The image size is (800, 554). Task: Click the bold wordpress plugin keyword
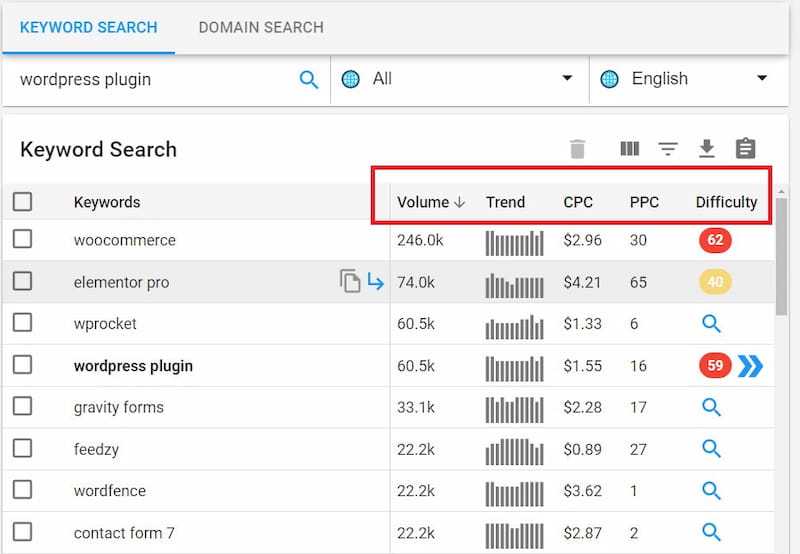tap(133, 366)
